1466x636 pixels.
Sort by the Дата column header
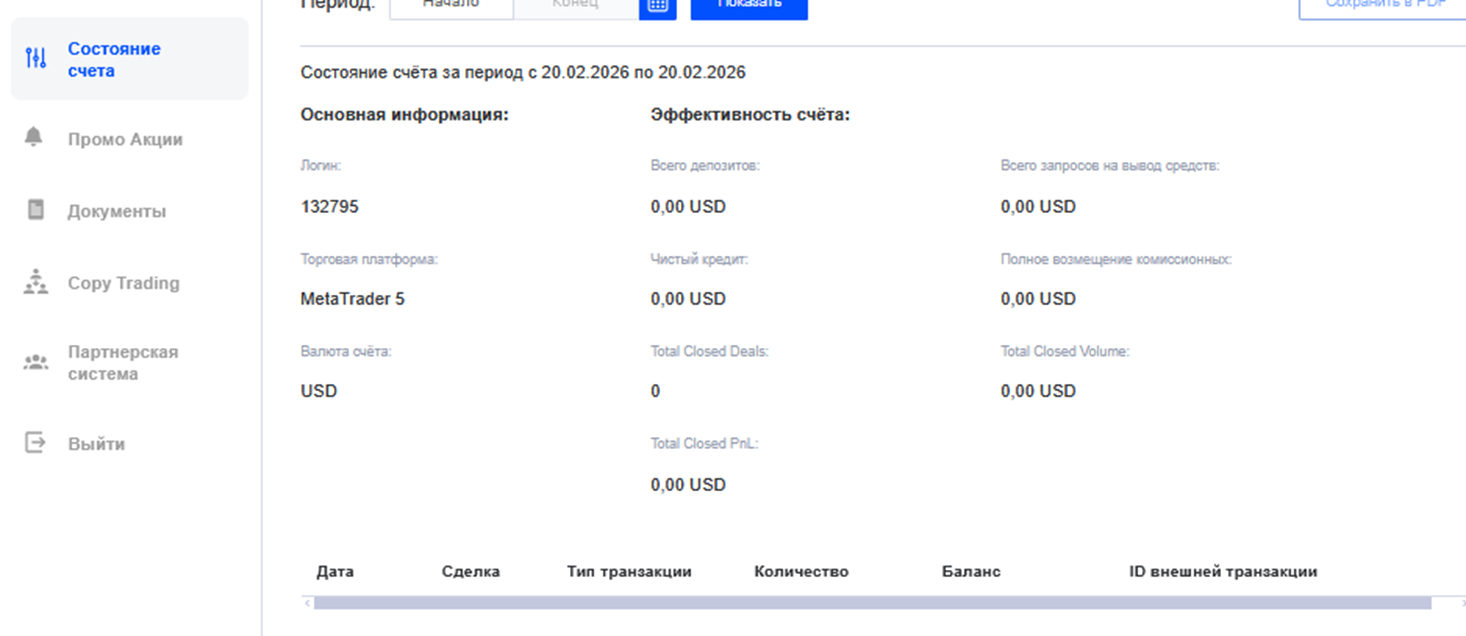point(335,572)
